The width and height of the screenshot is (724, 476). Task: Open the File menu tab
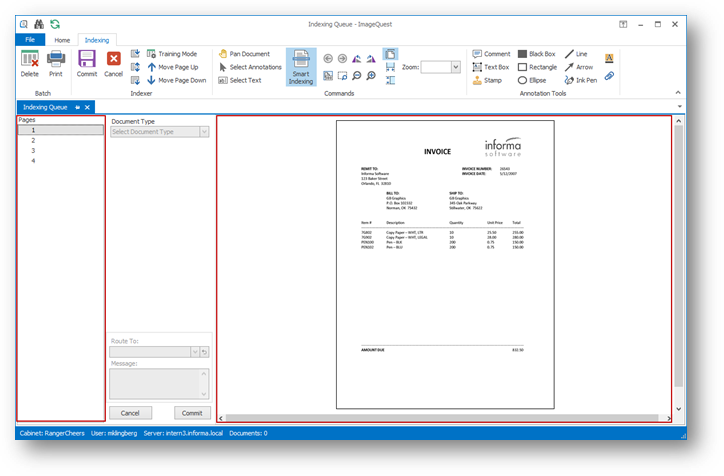point(30,40)
